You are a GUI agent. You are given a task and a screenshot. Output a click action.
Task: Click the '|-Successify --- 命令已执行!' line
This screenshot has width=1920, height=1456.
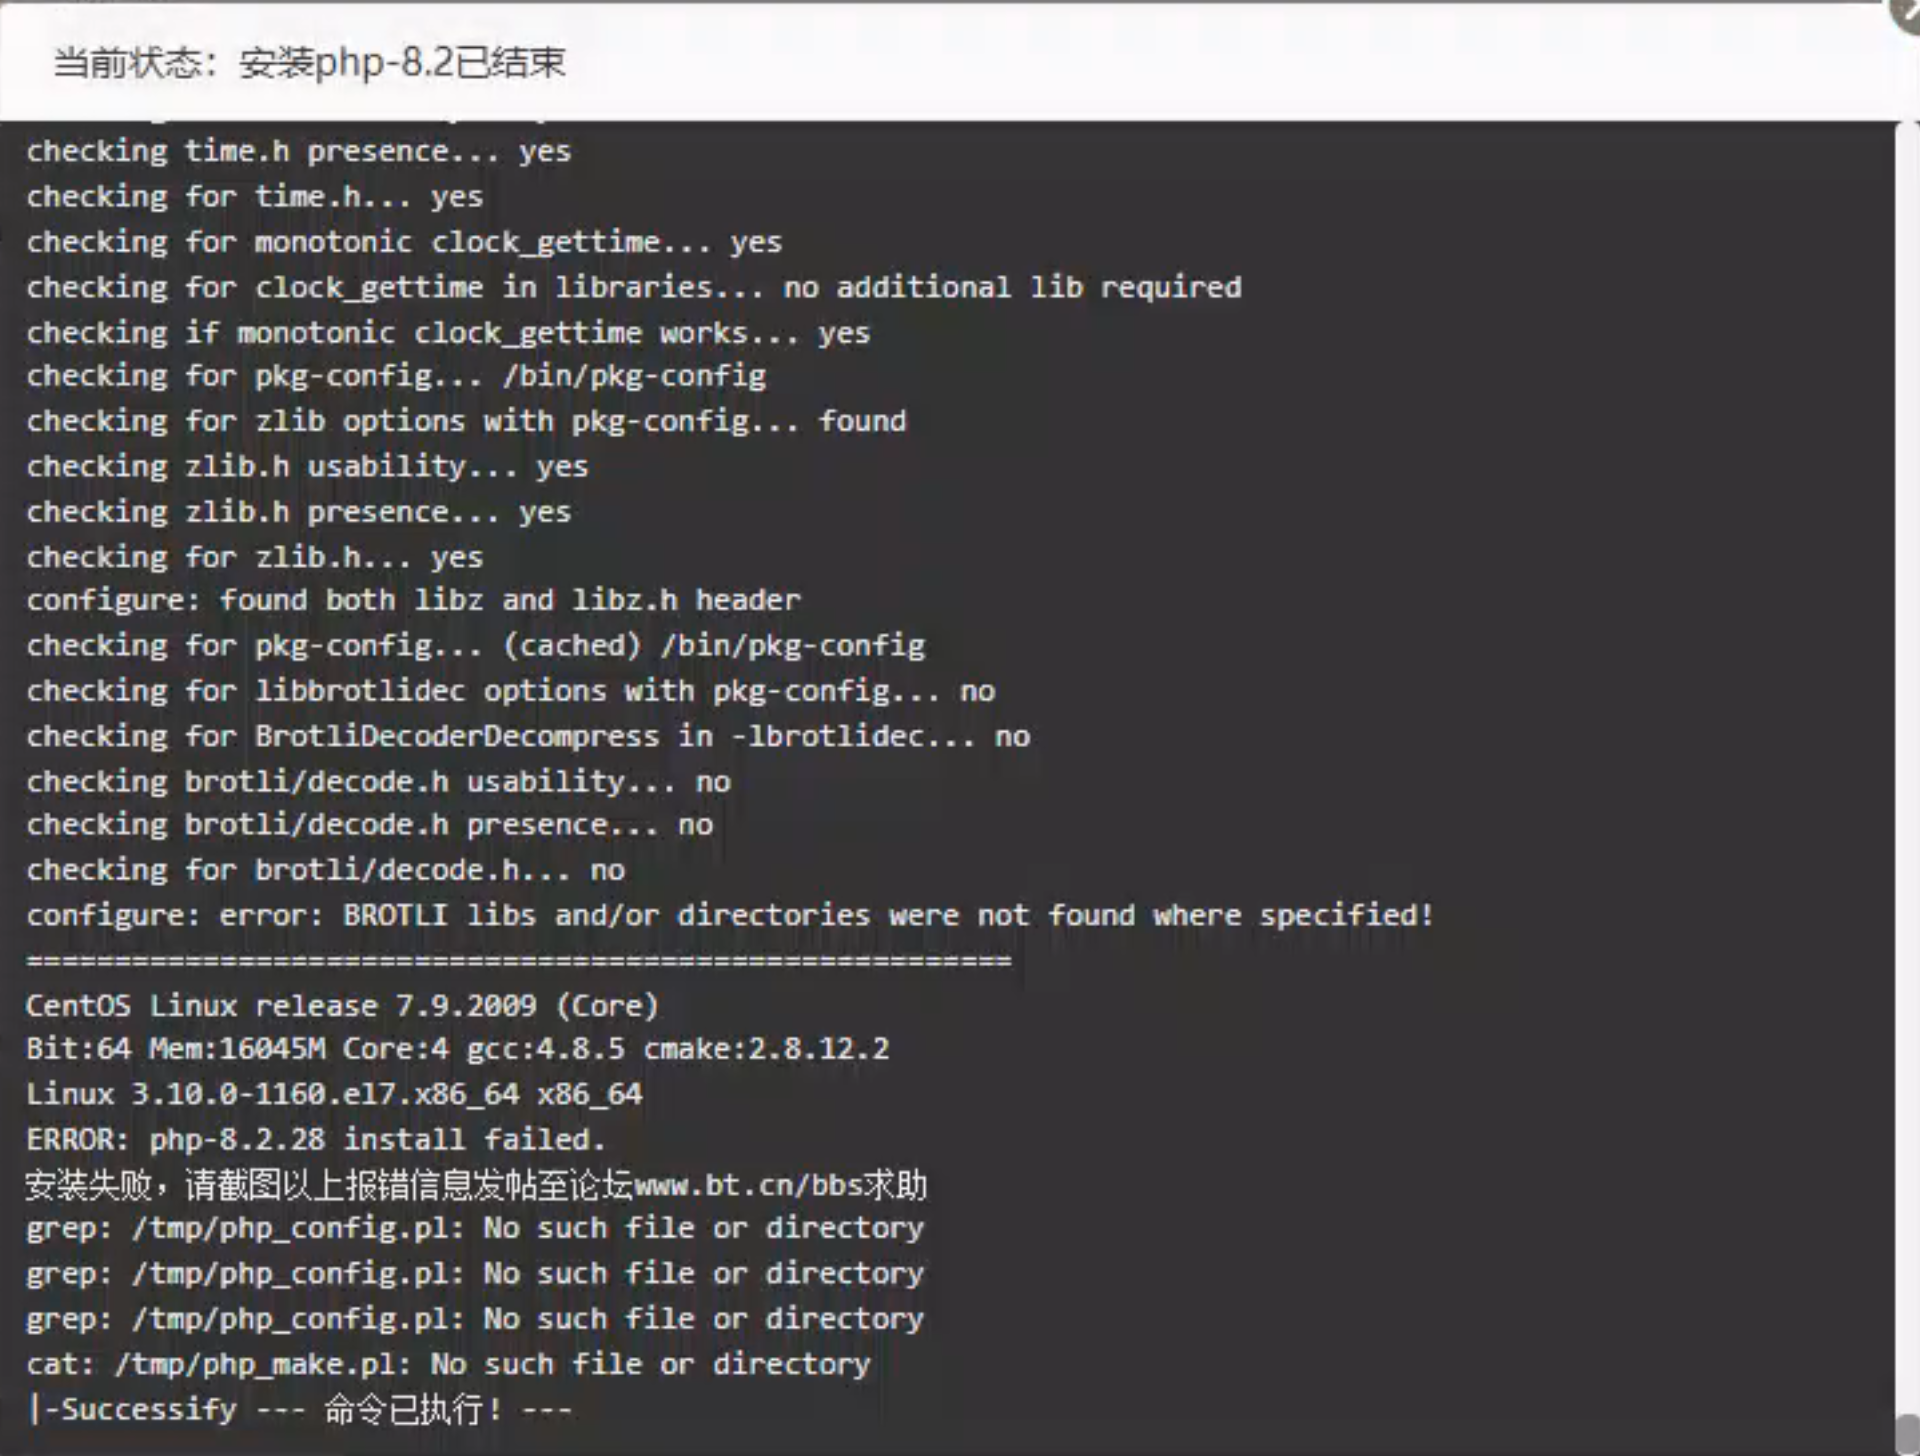coord(299,1410)
